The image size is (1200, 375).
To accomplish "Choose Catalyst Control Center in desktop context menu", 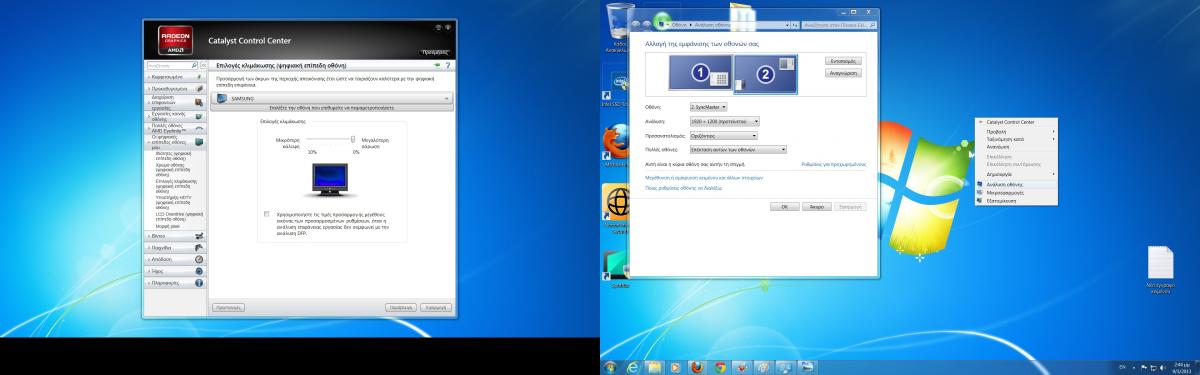I will tap(1015, 122).
